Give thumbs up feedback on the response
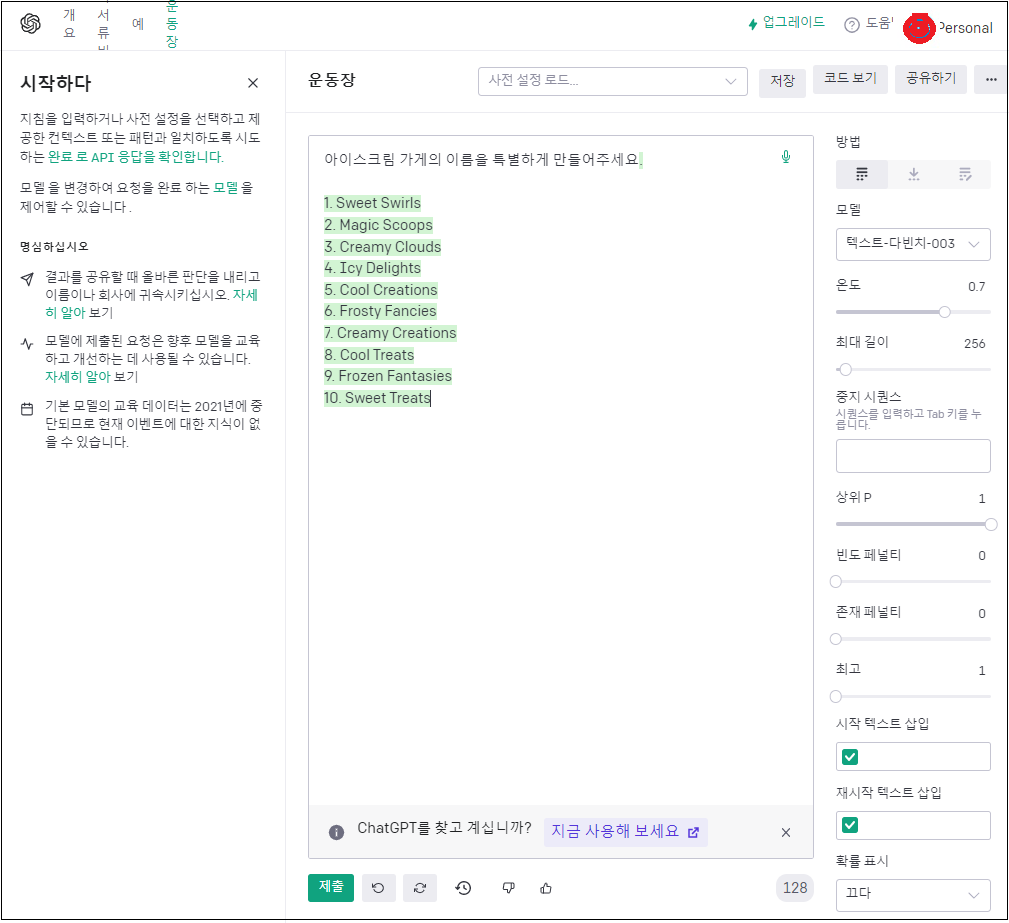The image size is (1009, 923). [548, 888]
